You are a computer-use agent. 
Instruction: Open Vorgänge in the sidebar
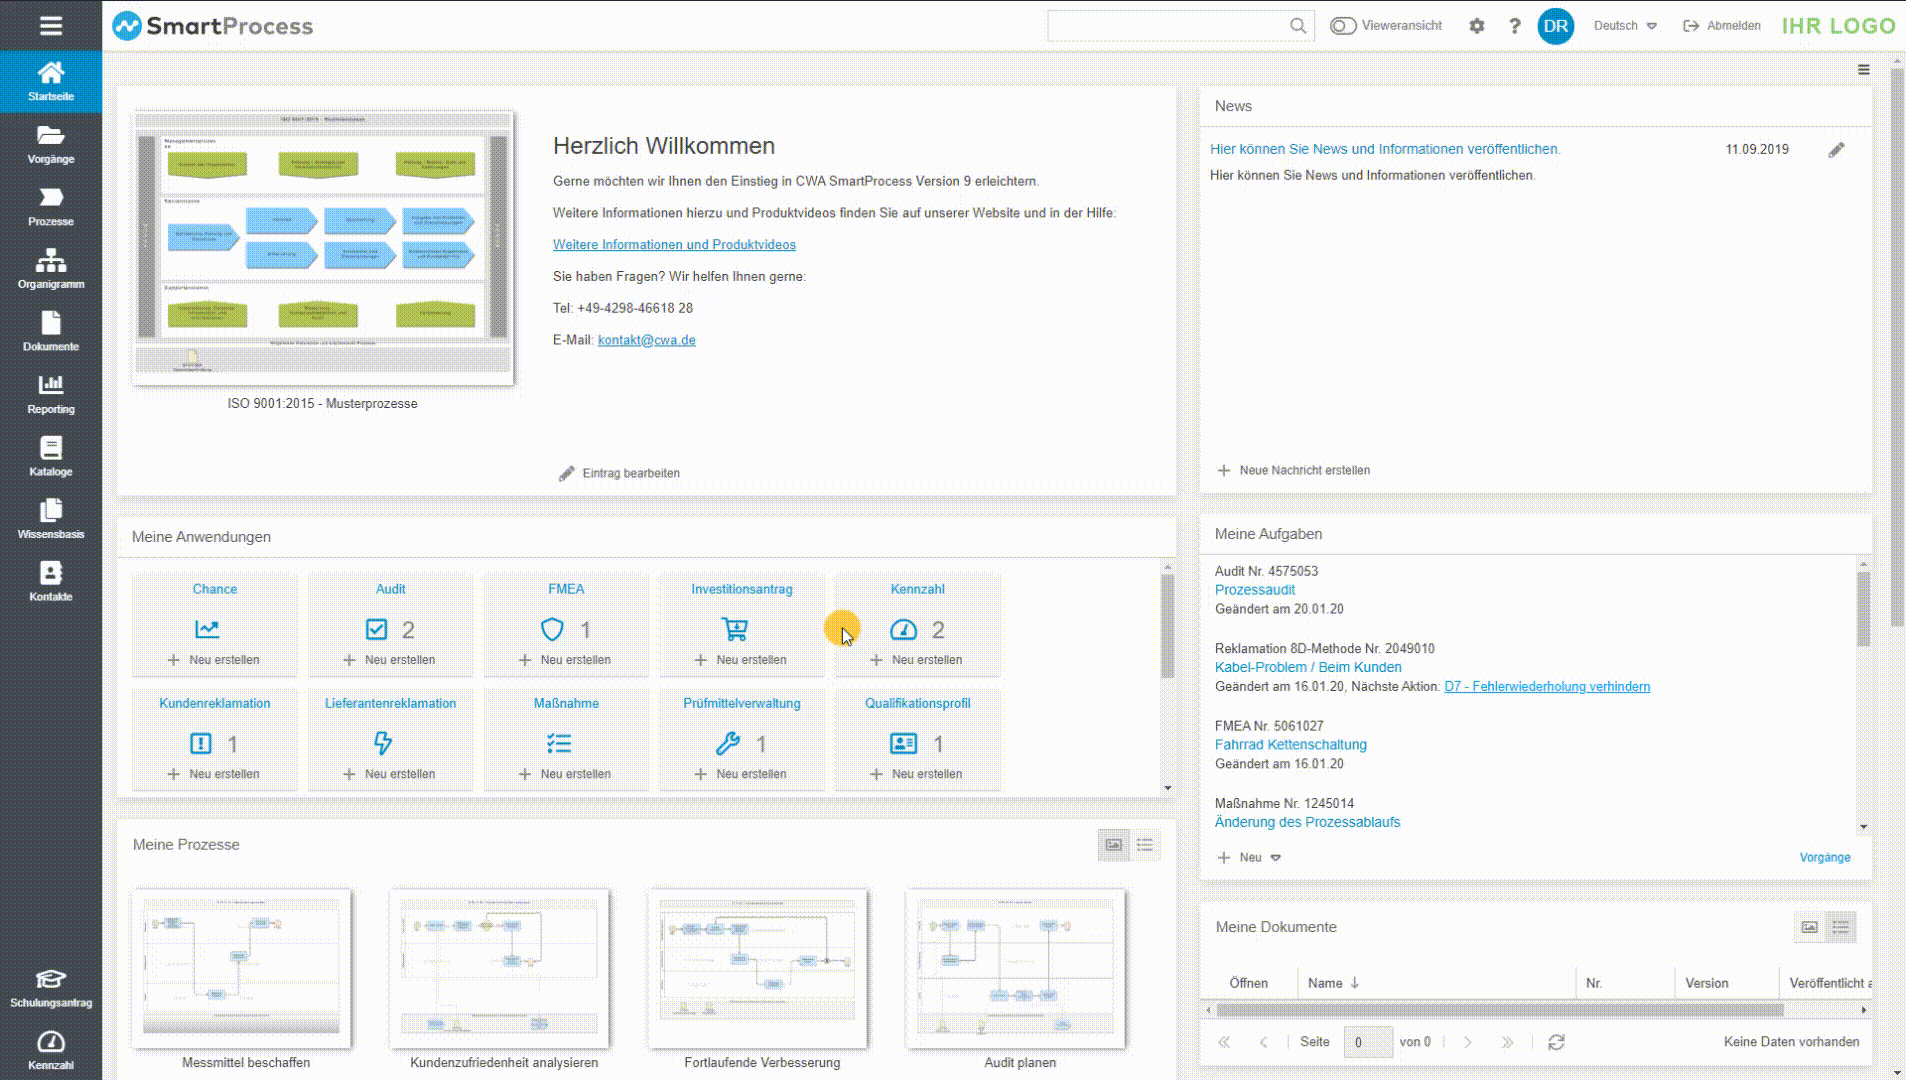tap(51, 144)
